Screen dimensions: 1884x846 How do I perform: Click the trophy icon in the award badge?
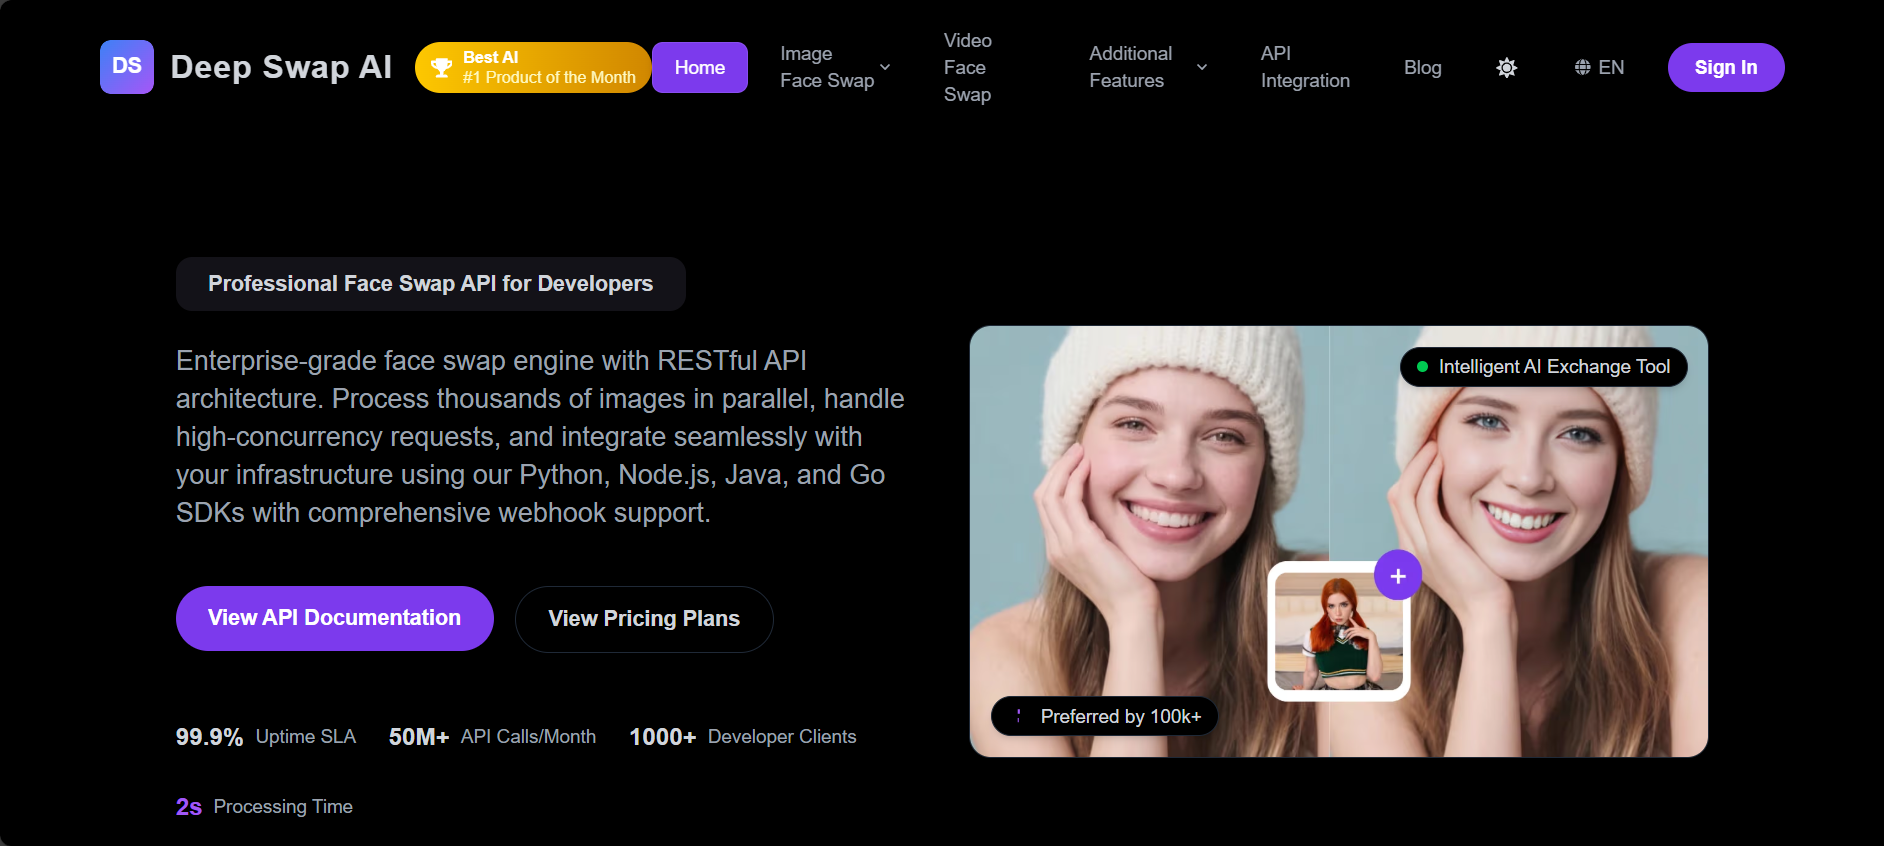tap(441, 67)
